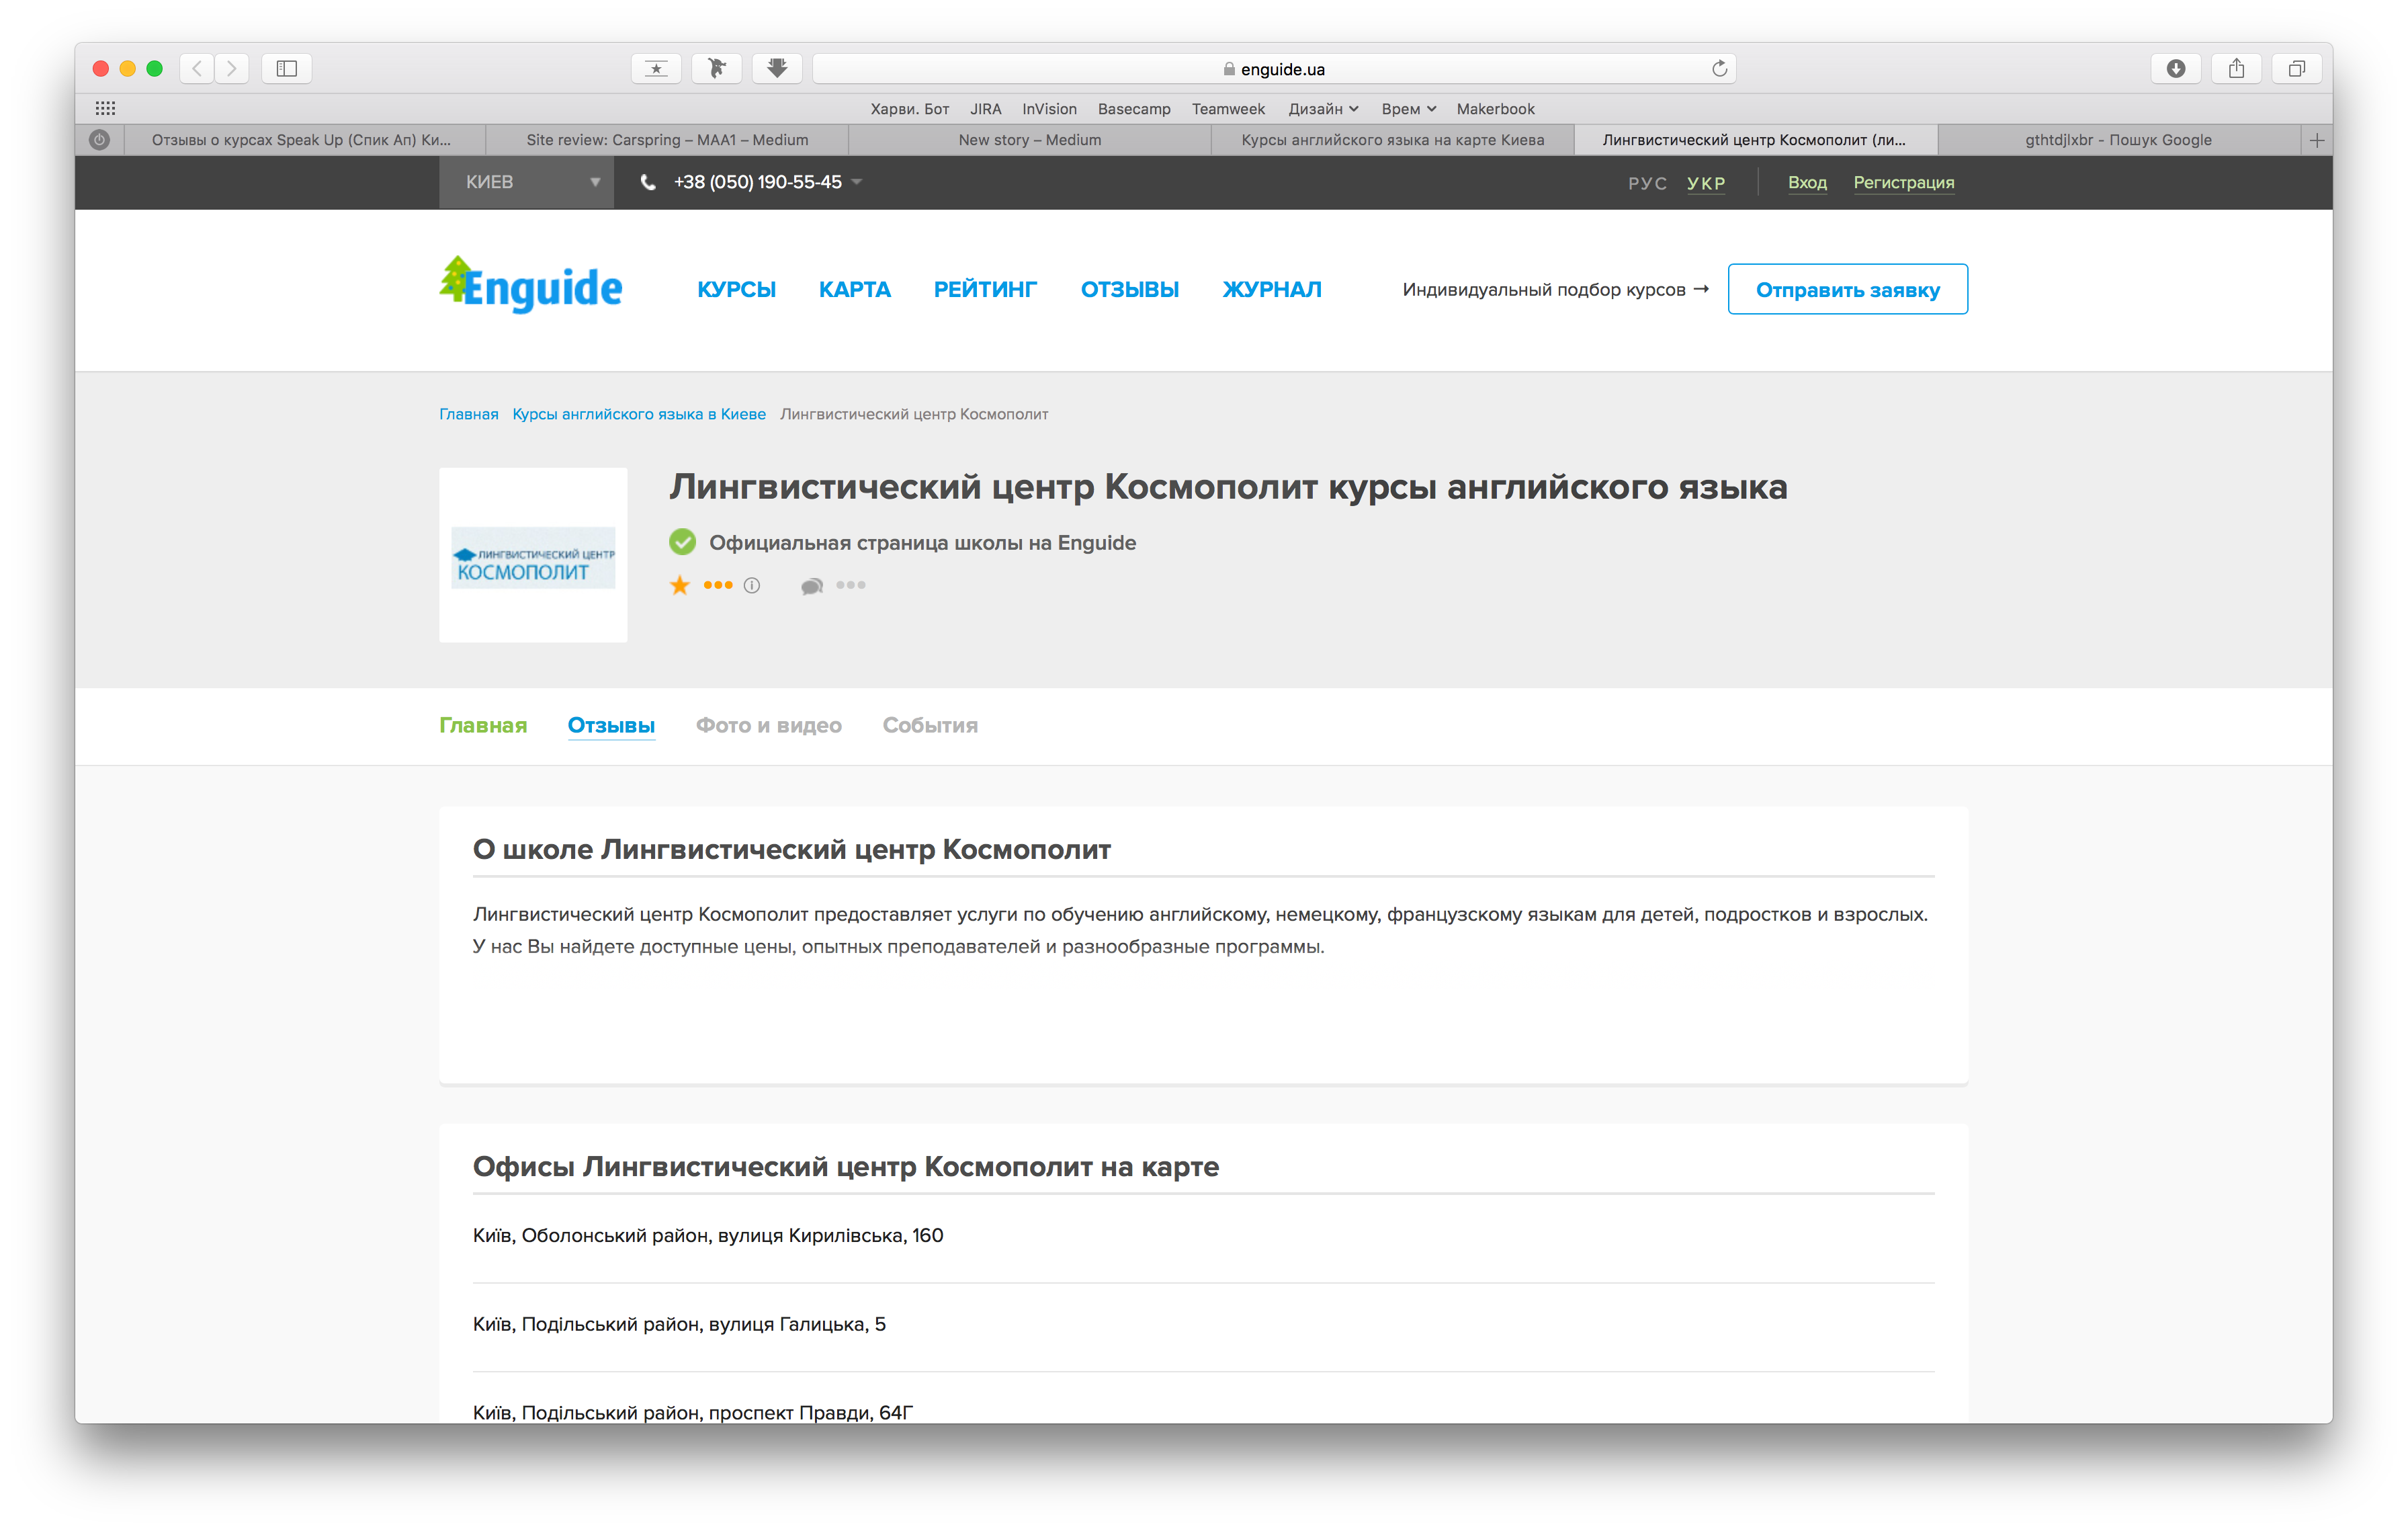Click the orange rating star icon
The width and height of the screenshot is (2408, 1531).
(x=679, y=585)
